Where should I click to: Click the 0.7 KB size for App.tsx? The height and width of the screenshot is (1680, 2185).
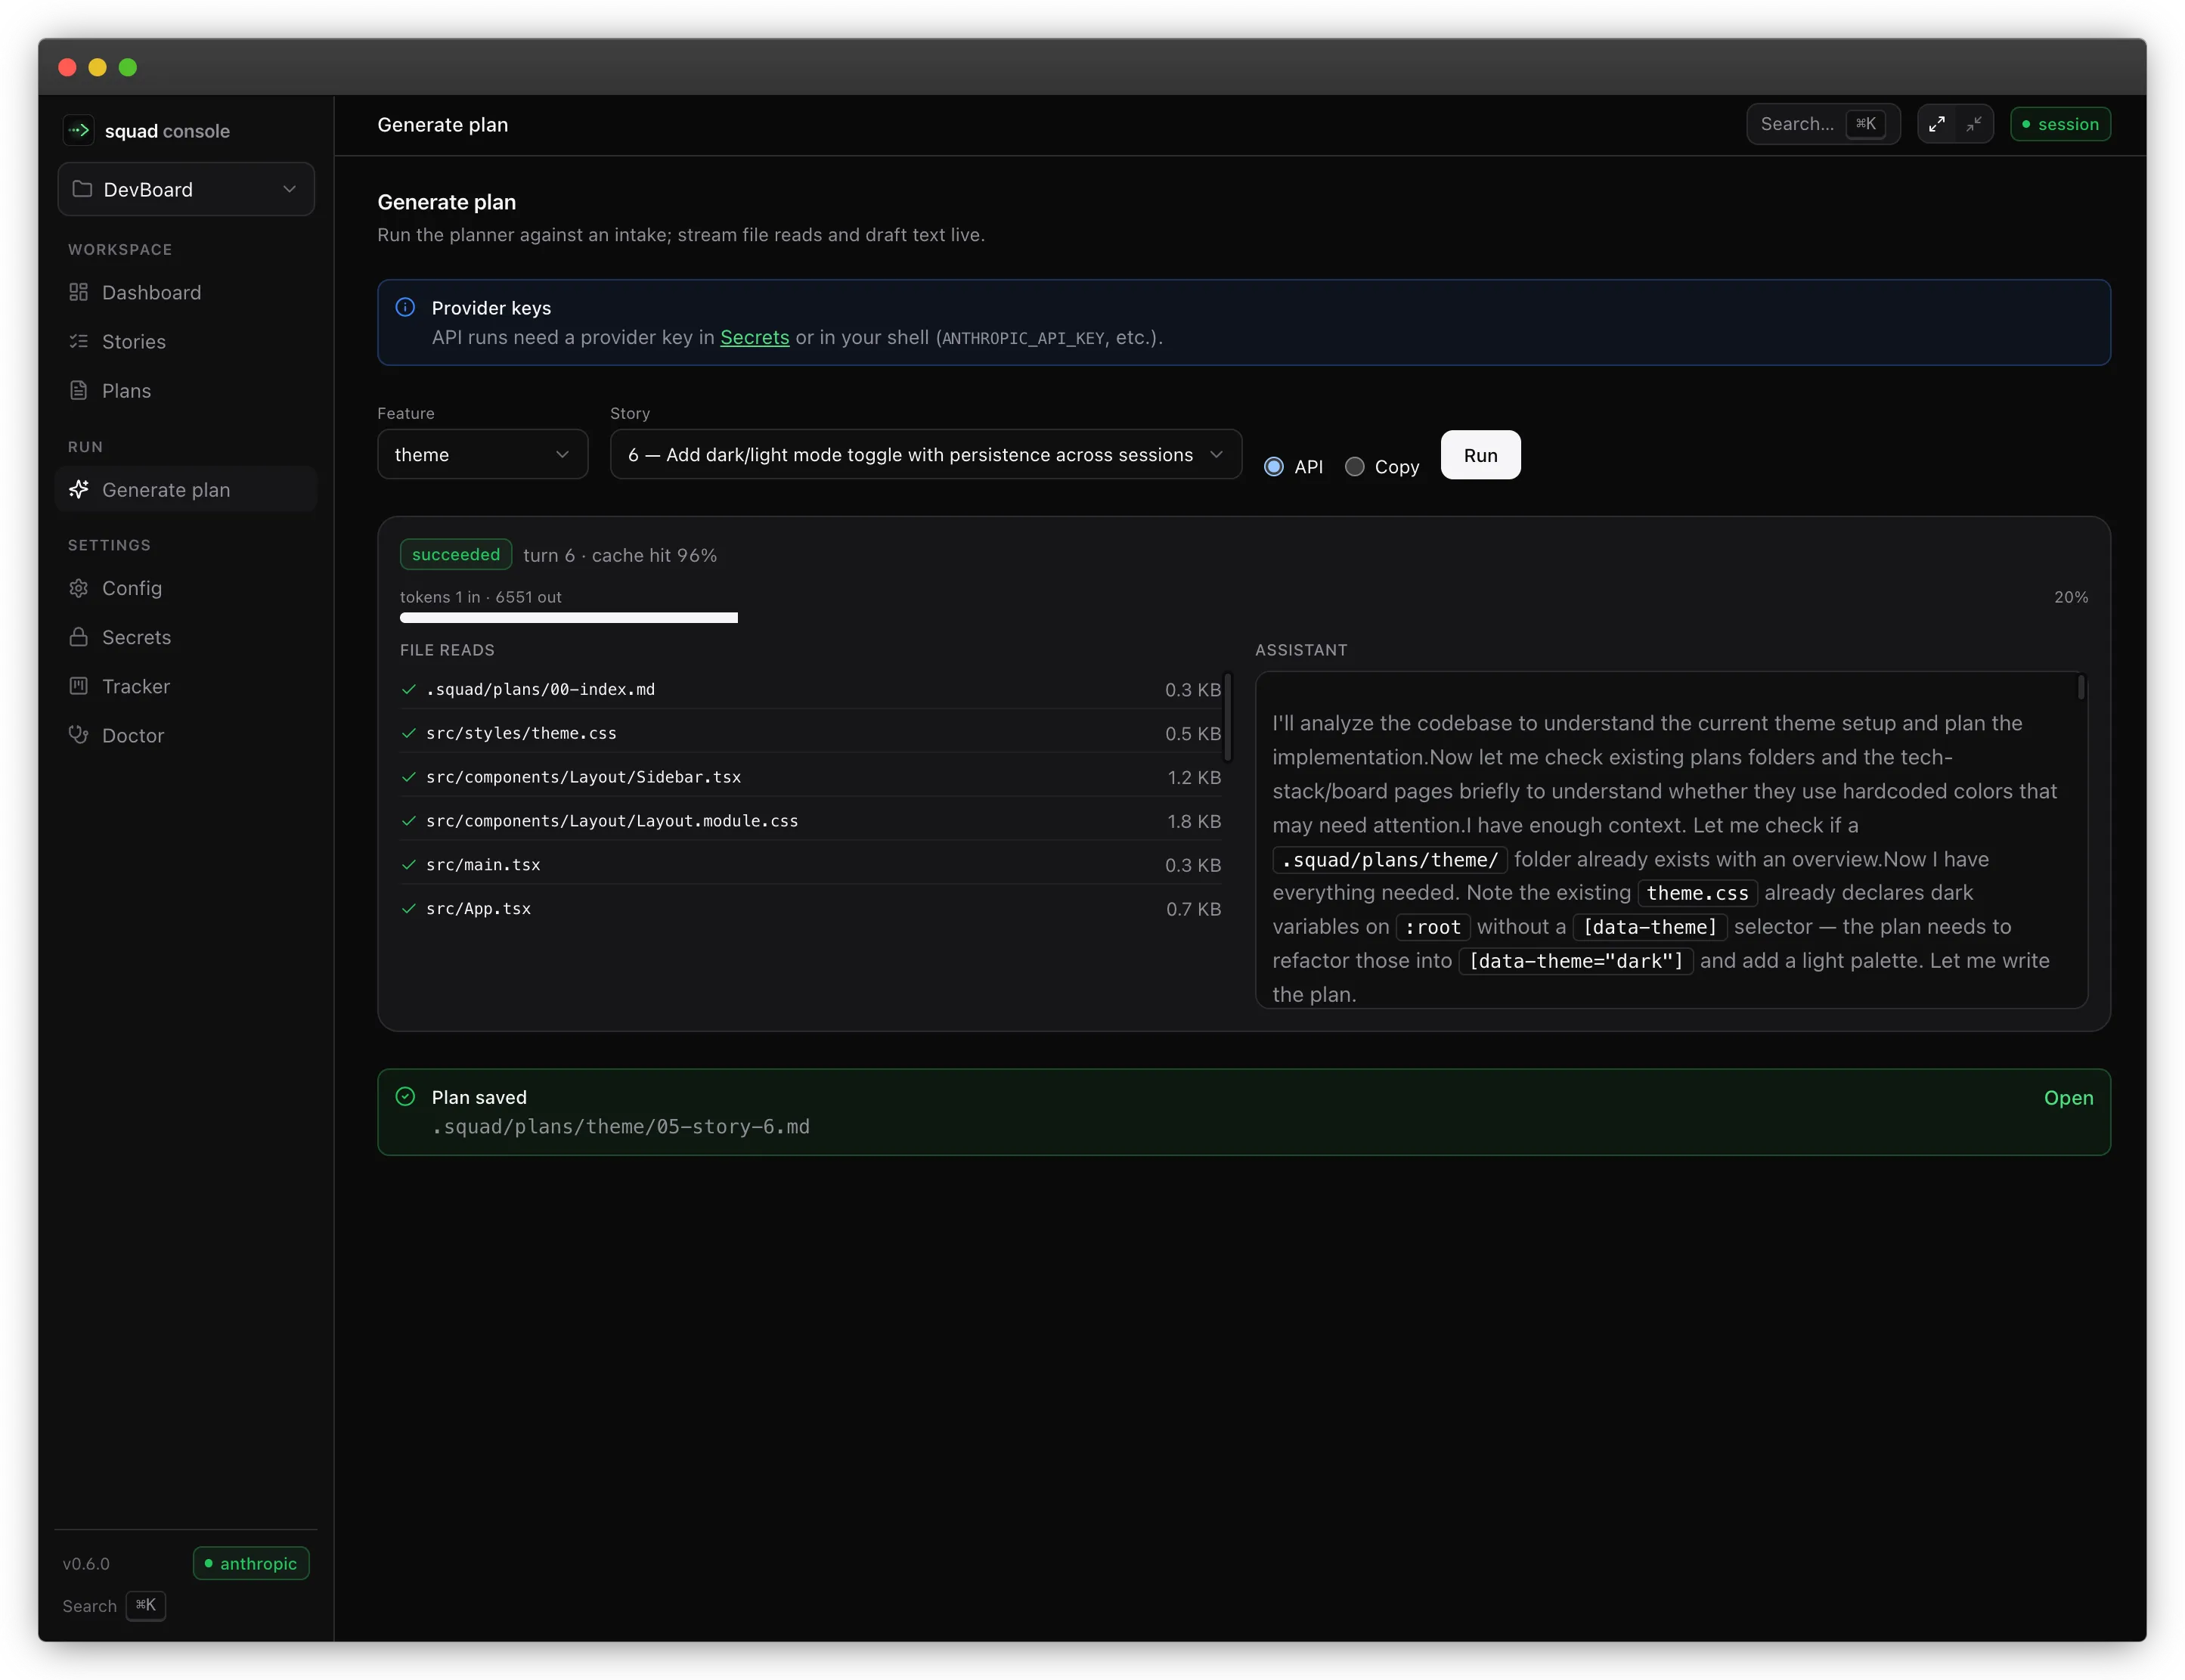click(x=1193, y=909)
